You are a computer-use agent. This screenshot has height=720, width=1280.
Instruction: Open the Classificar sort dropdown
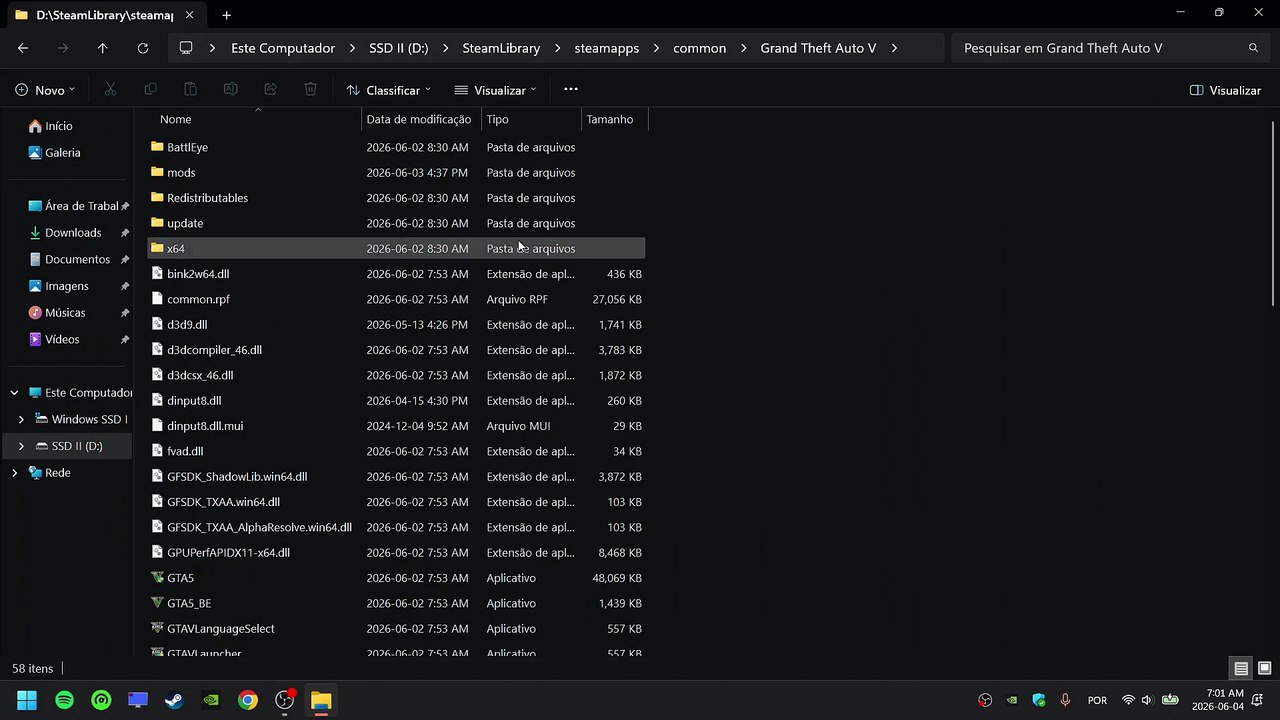(388, 90)
